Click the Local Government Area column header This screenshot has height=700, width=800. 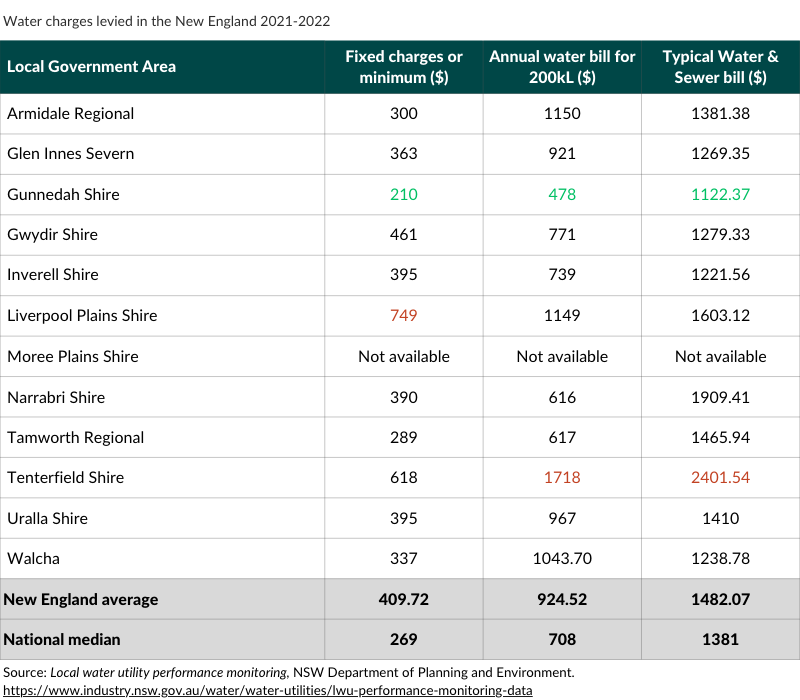pyautogui.click(x=91, y=66)
